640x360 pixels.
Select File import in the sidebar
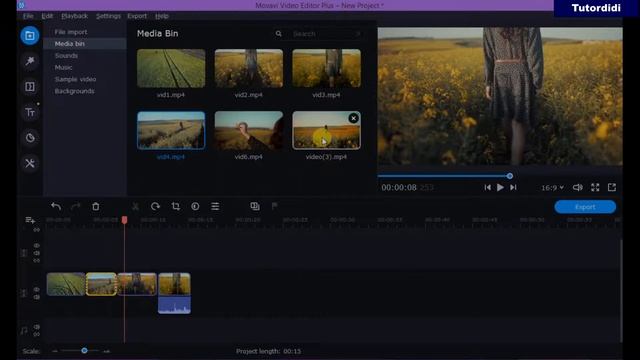click(71, 32)
